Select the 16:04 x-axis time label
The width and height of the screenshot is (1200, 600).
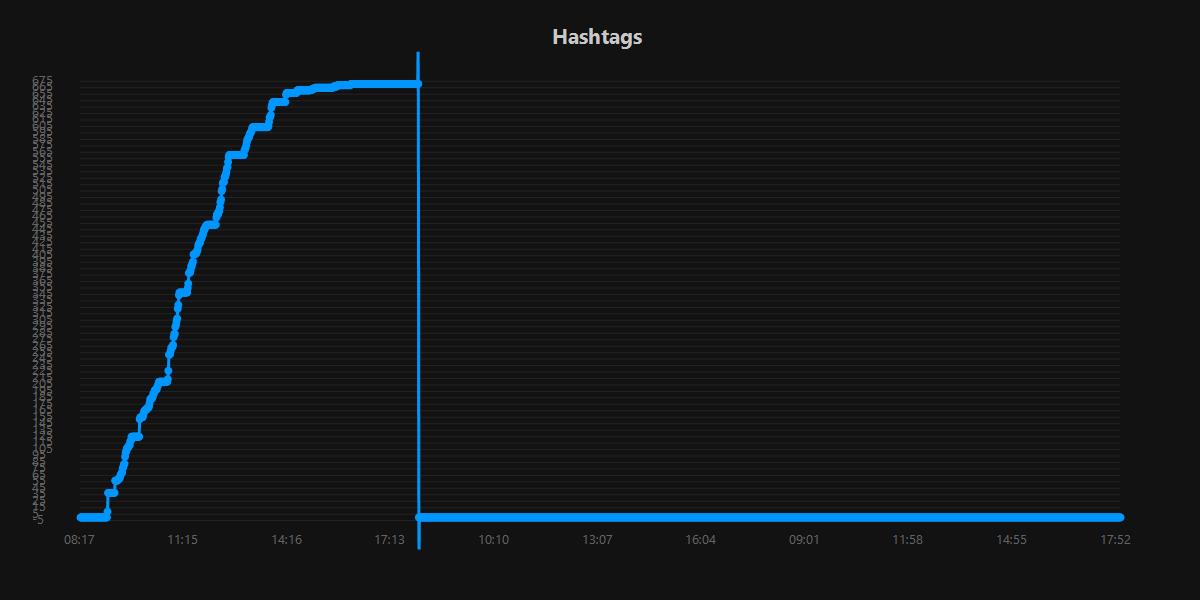tap(700, 540)
